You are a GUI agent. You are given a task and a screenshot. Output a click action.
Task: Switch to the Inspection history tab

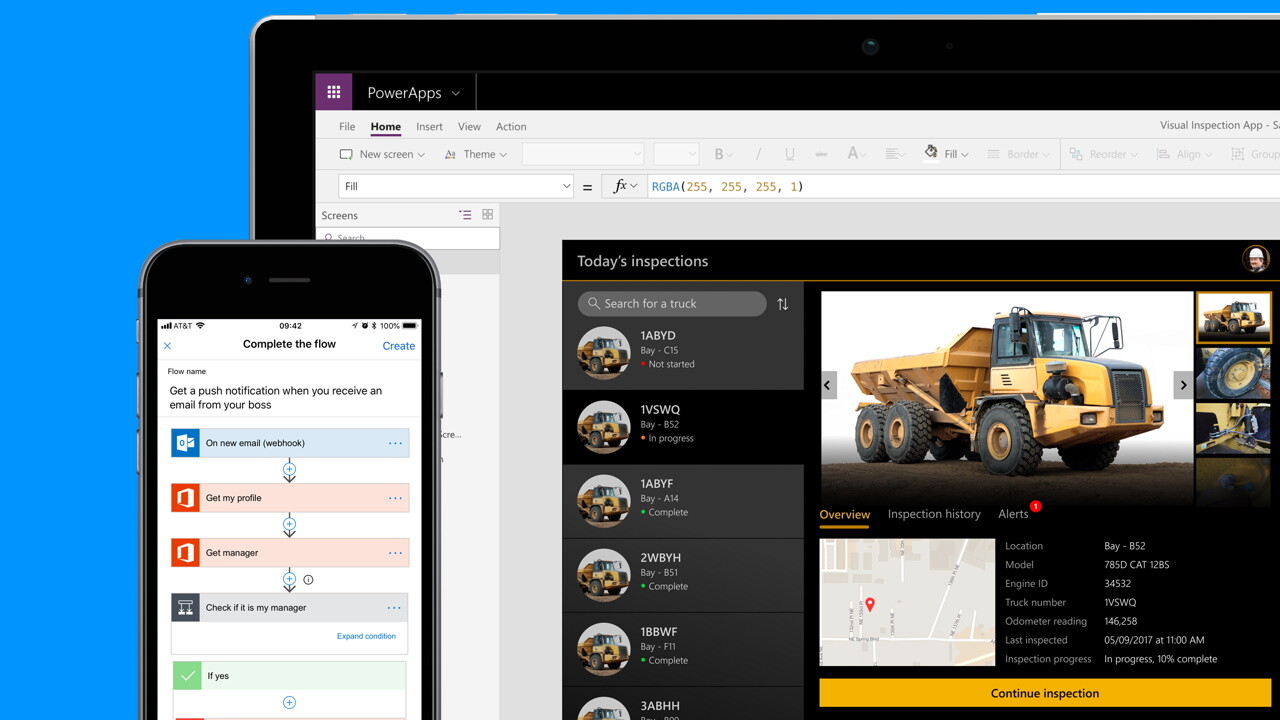coord(934,514)
